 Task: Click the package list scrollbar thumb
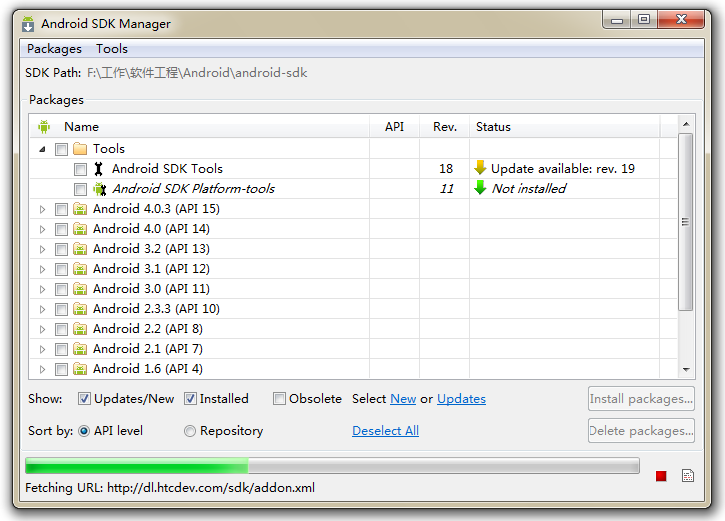point(686,222)
